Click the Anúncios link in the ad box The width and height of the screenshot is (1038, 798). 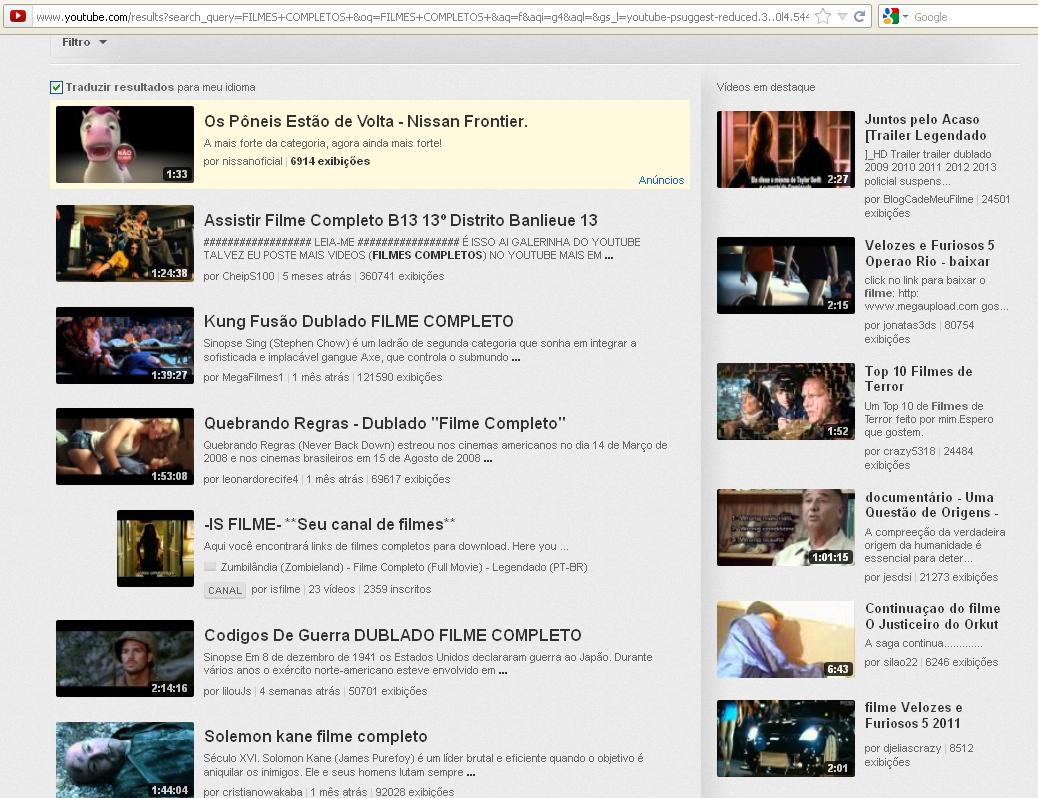coord(663,179)
